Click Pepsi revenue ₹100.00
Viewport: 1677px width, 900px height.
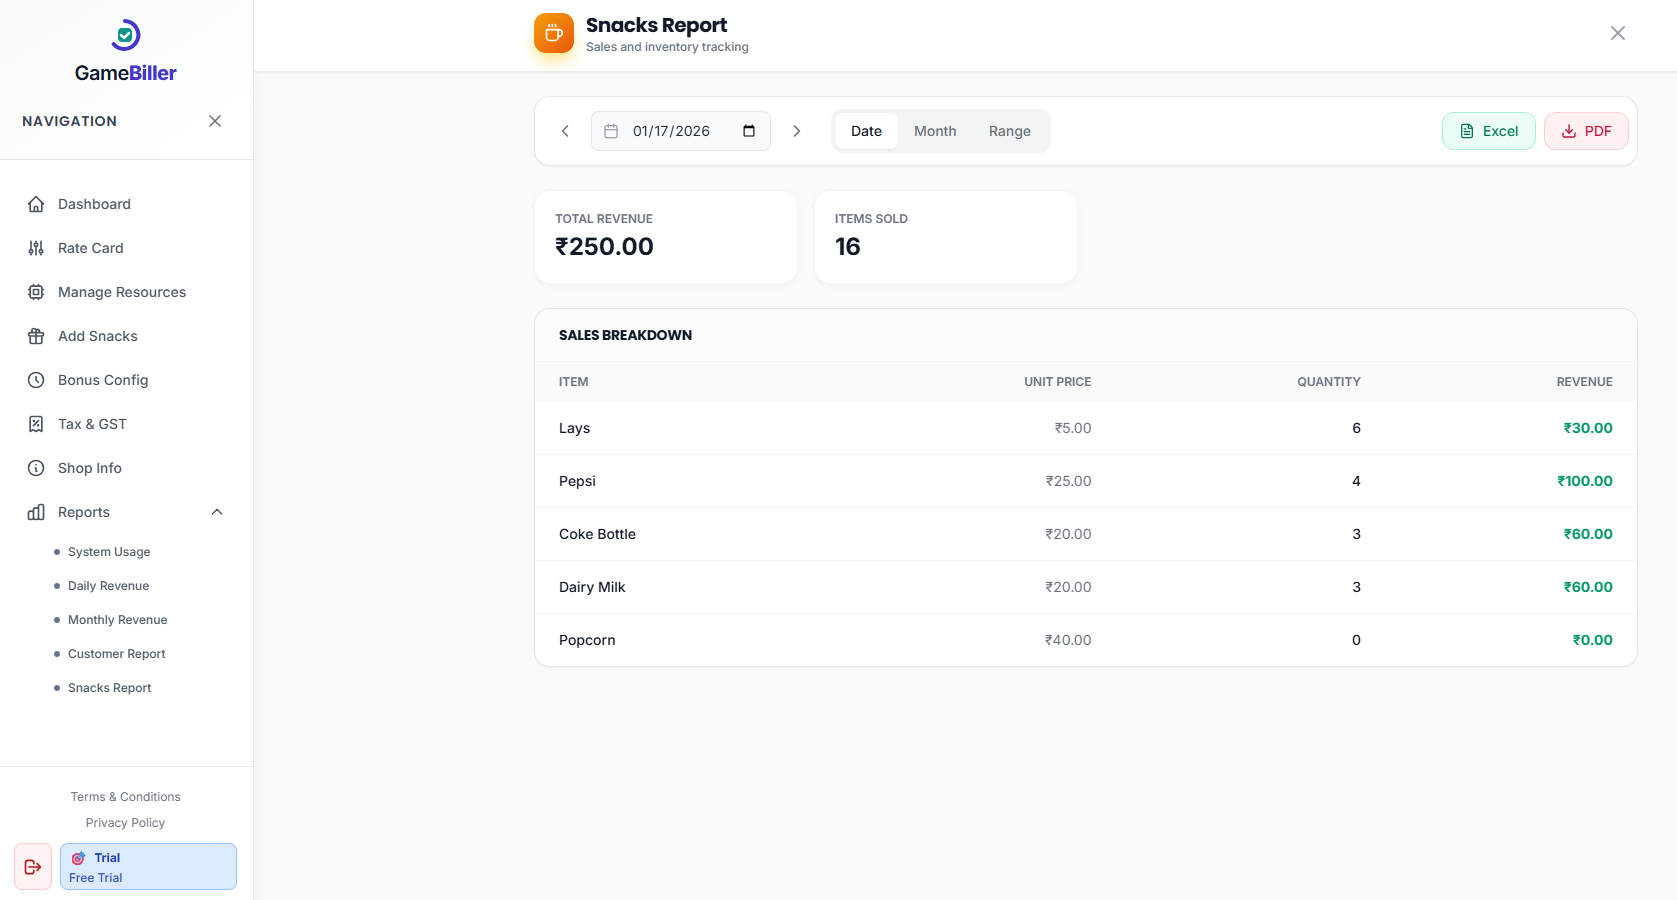click(1585, 481)
